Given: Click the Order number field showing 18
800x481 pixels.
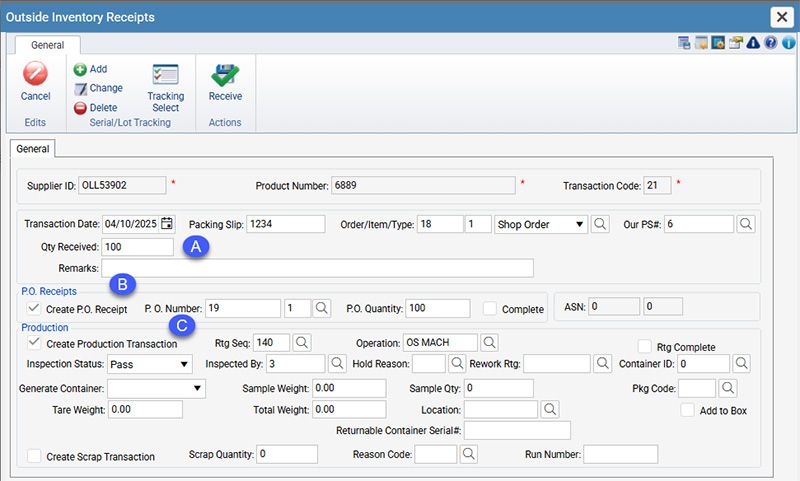Looking at the screenshot, I should tap(440, 224).
